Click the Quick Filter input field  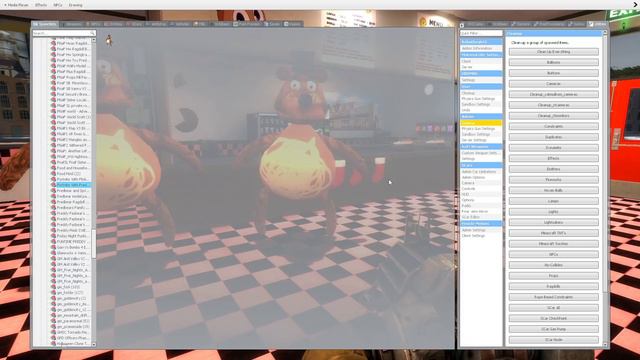pyautogui.click(x=481, y=33)
